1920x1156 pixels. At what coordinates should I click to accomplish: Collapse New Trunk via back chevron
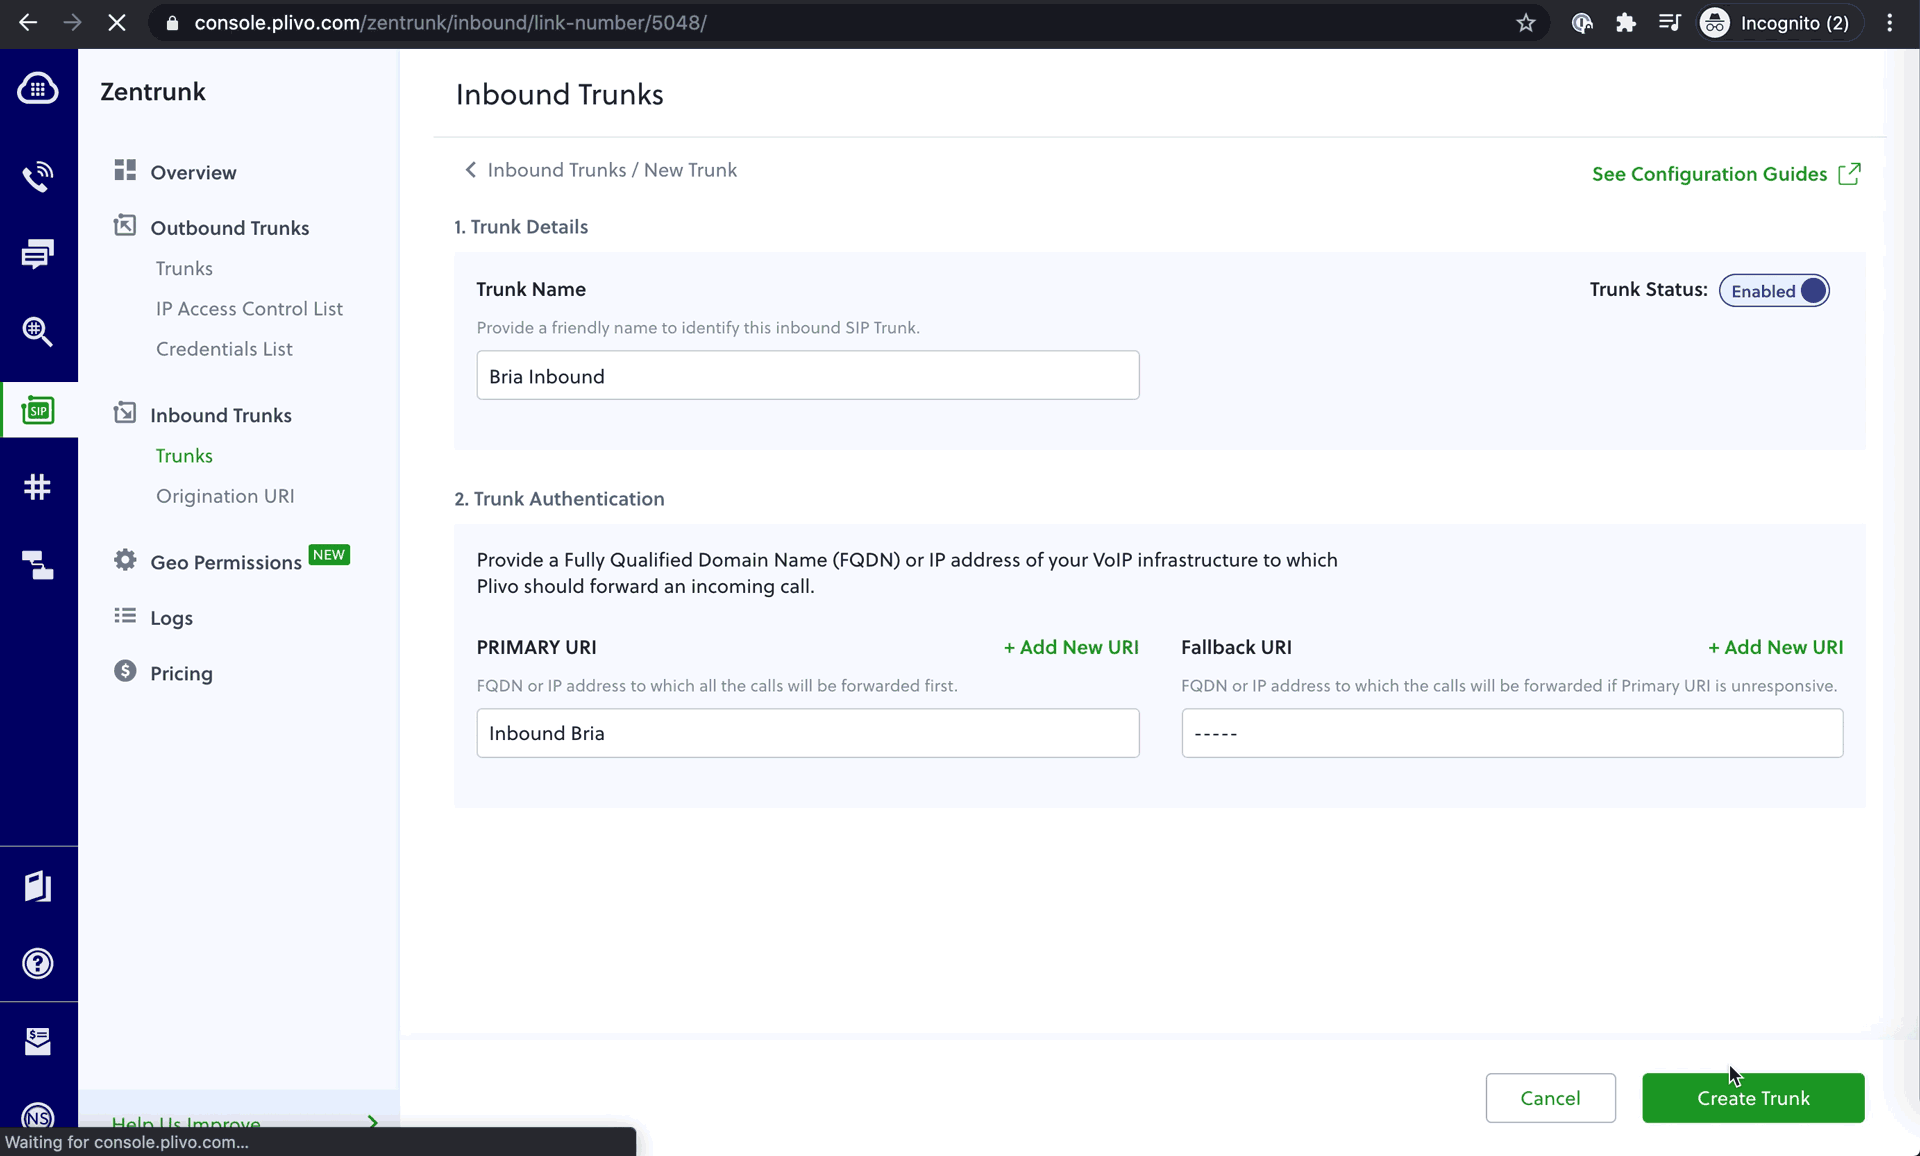coord(470,170)
